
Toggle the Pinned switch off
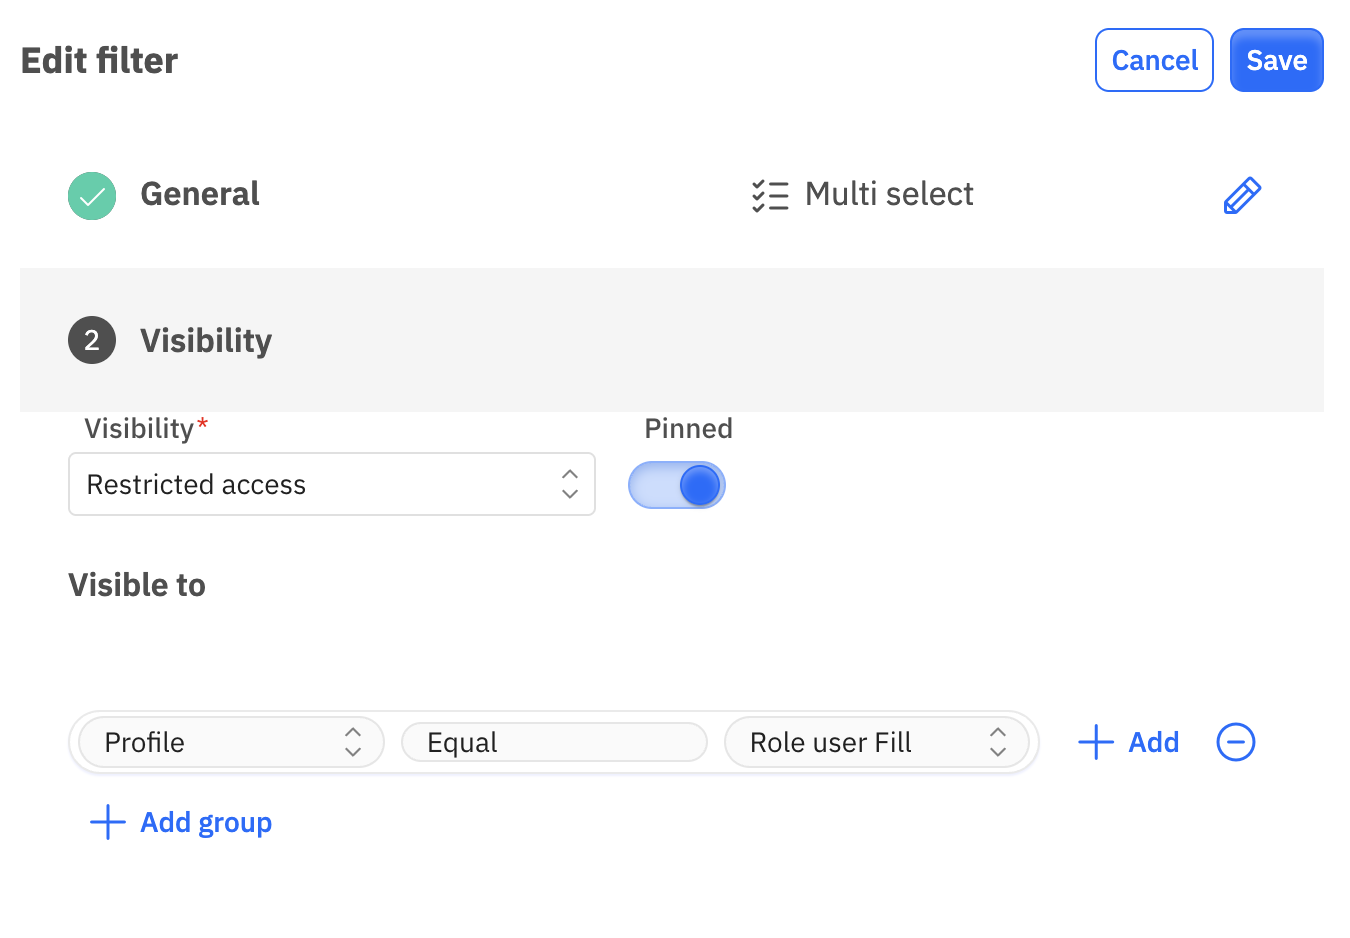tap(677, 485)
